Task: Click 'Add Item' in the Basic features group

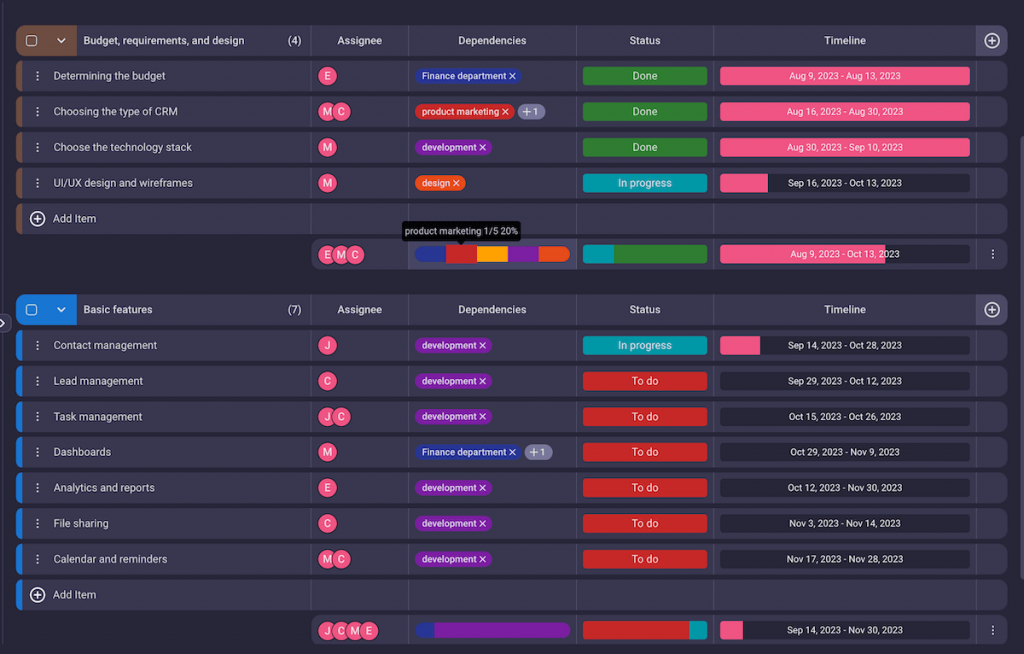Action: click(x=65, y=594)
